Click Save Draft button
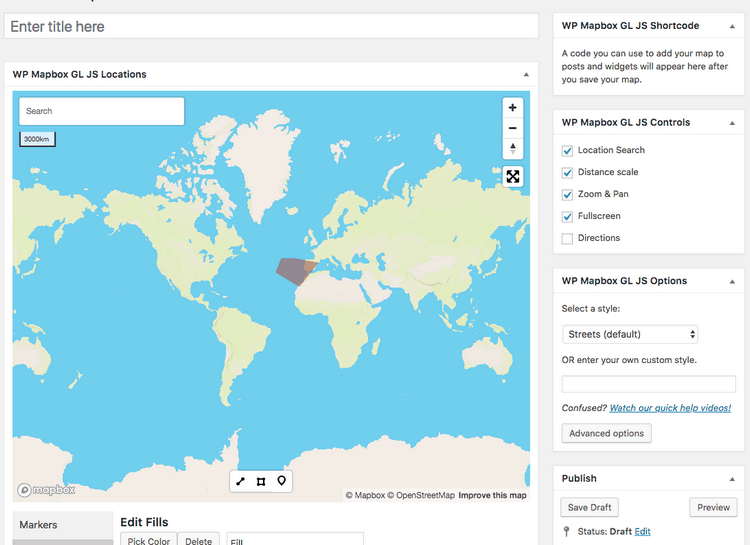This screenshot has width=750, height=545. [x=590, y=507]
